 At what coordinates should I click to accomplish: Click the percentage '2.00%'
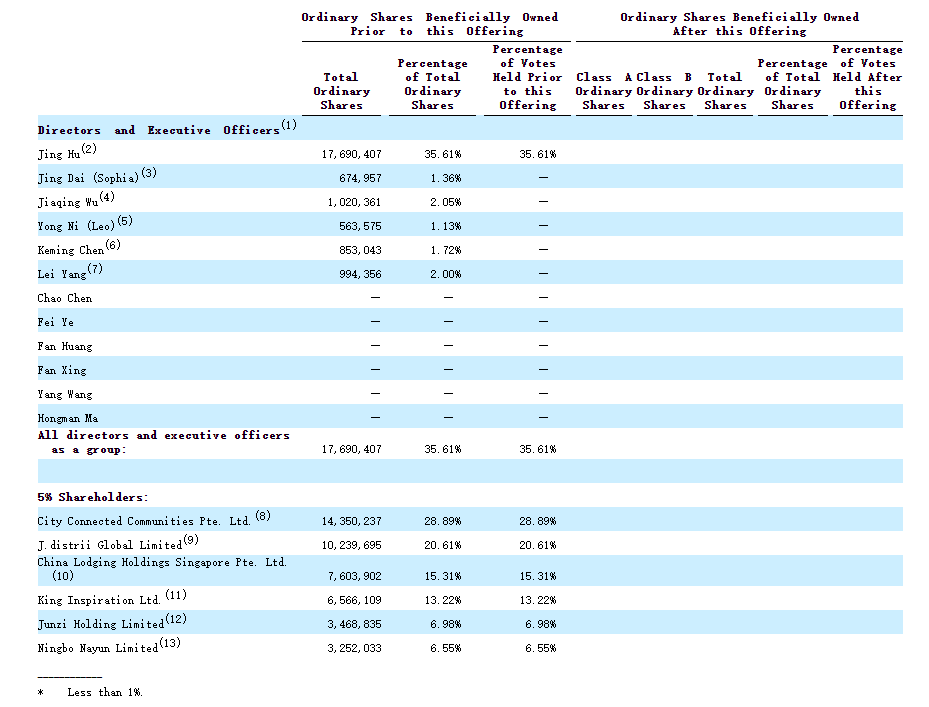(446, 274)
